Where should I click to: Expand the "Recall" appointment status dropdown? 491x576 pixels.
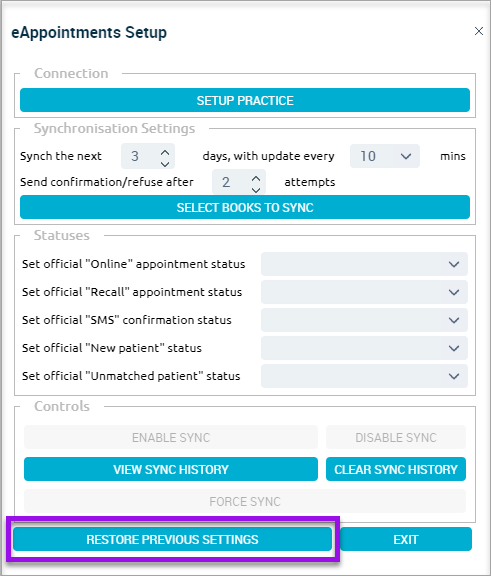(x=364, y=292)
